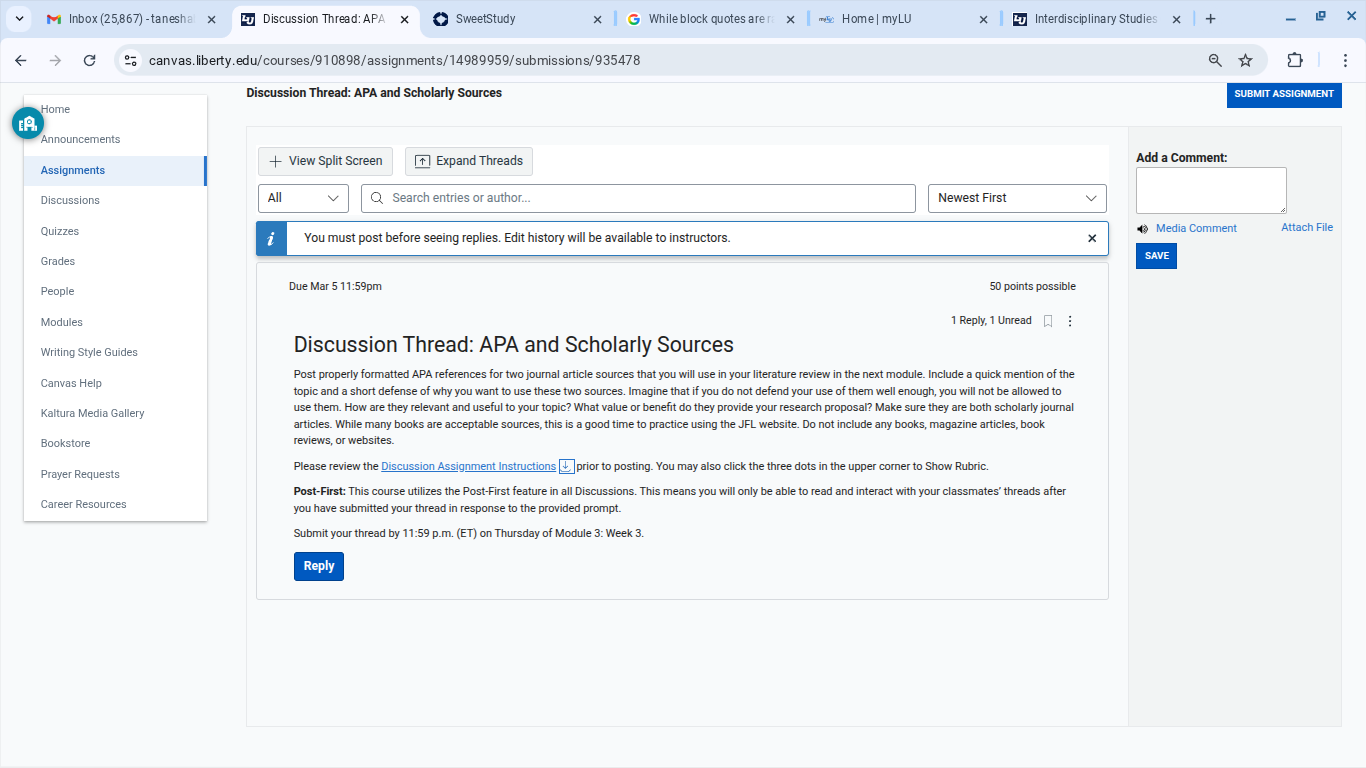Switch to the Google search tab
The image size is (1366, 768).
pos(710,19)
